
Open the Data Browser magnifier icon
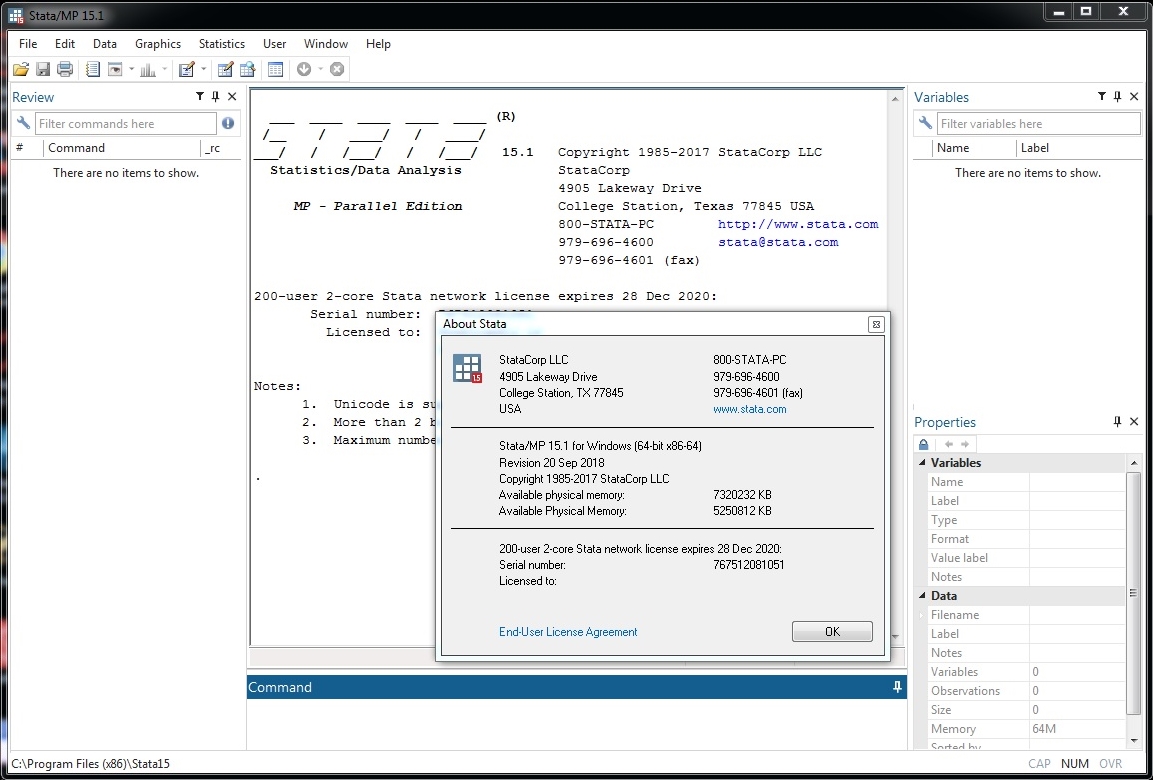coord(248,70)
